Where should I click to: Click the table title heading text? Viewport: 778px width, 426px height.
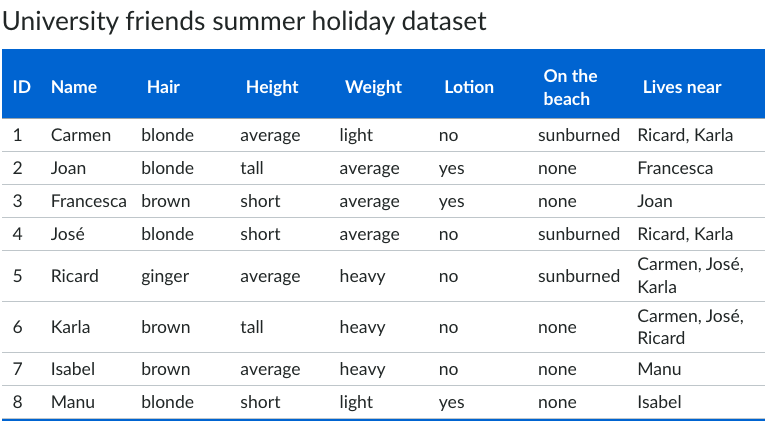(244, 21)
